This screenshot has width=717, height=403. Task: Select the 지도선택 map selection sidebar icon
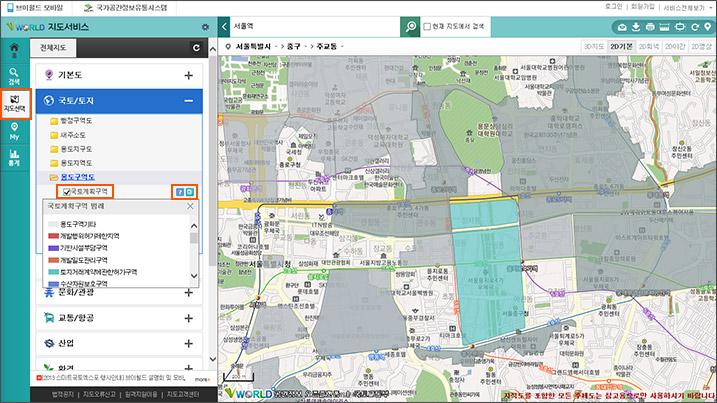pyautogui.click(x=15, y=104)
